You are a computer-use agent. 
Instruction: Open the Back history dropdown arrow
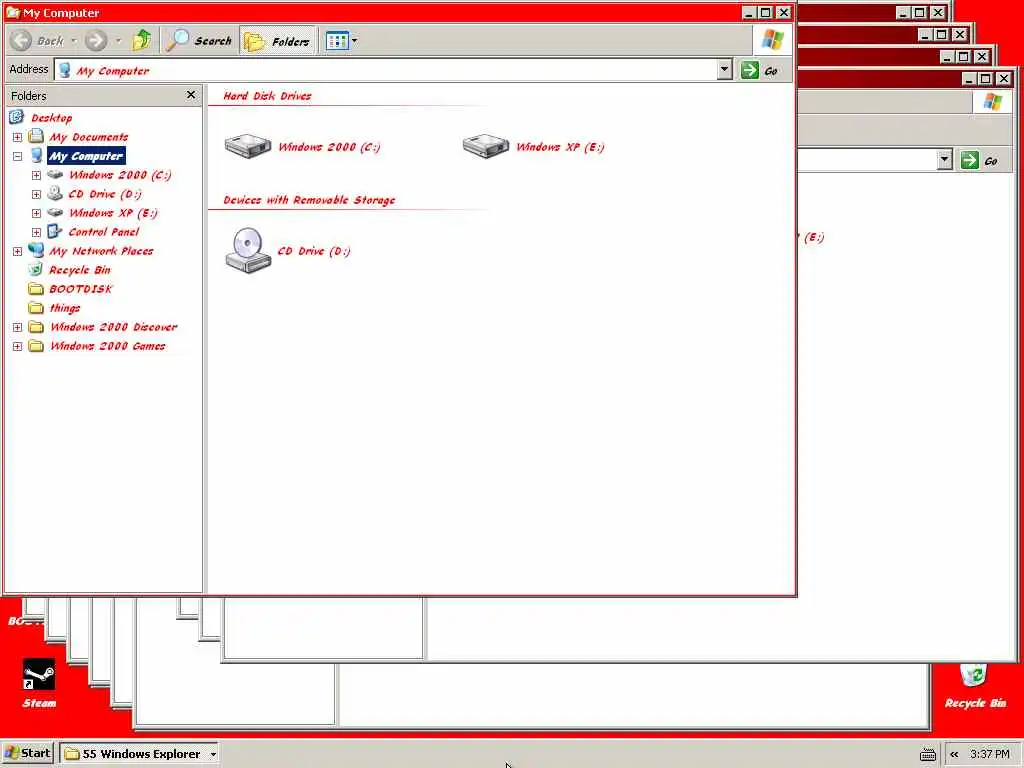click(73, 40)
